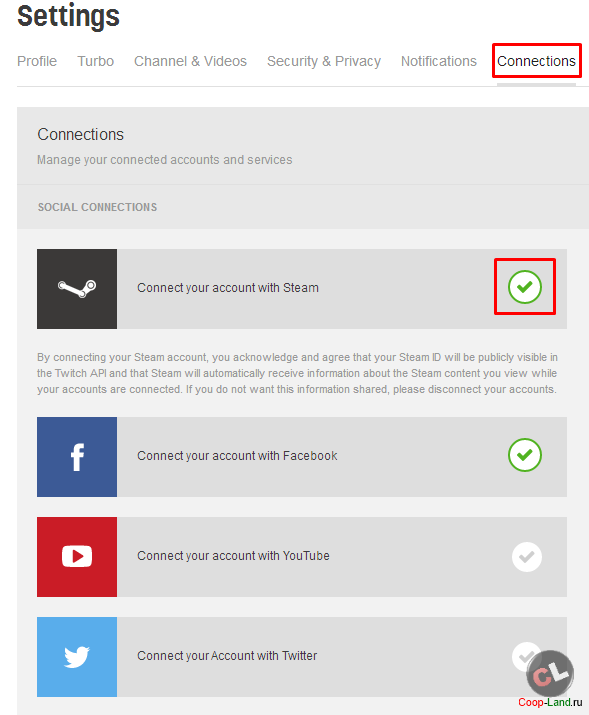Click the Facebook logo icon

[77, 457]
